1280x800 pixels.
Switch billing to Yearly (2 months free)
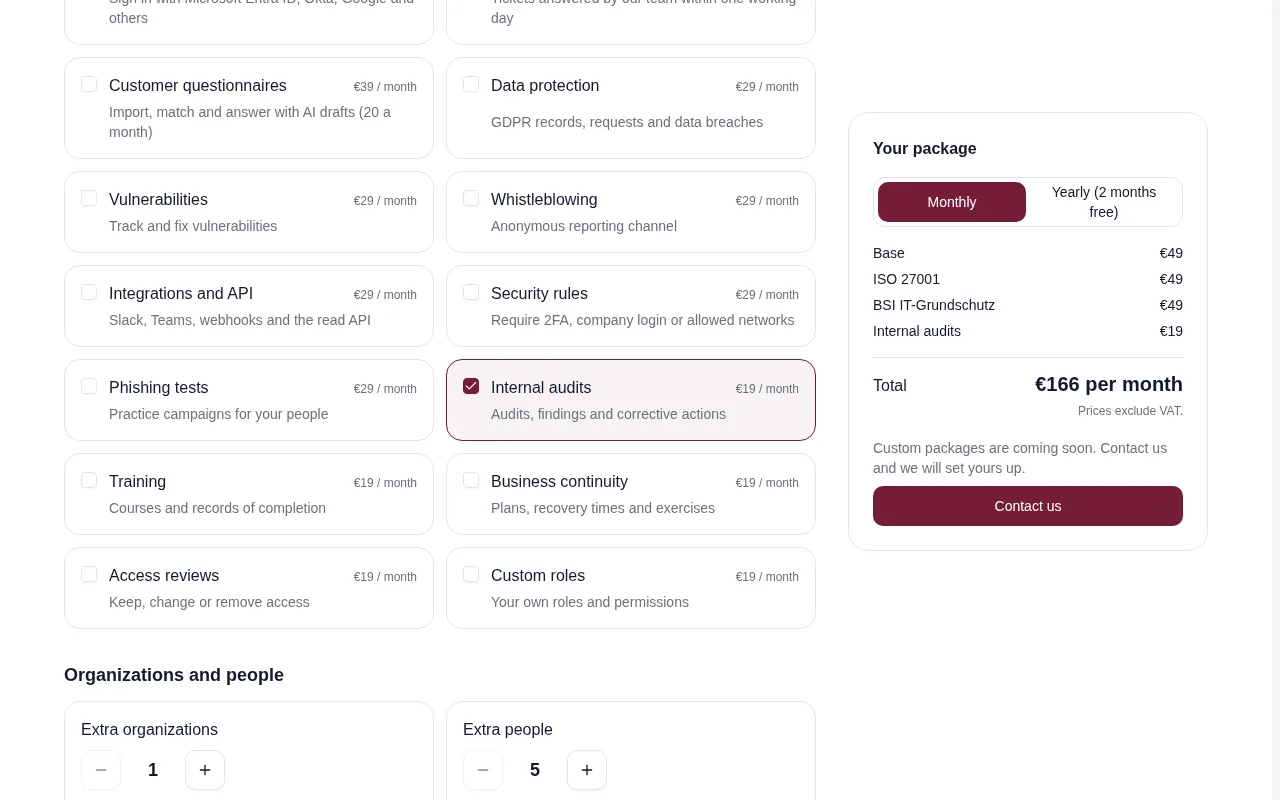tap(1104, 202)
